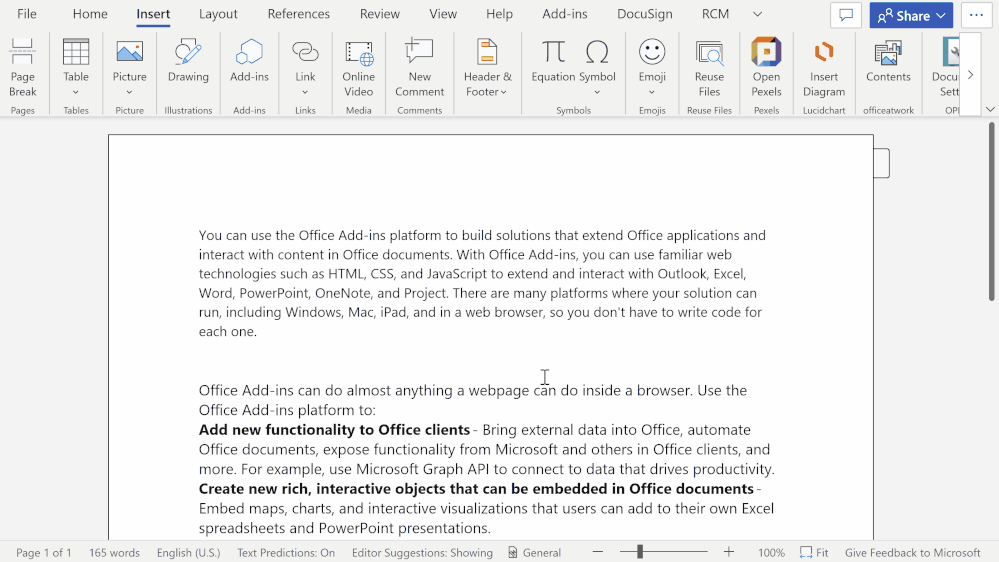Click Page 1 of 1 indicator
Screen dimensions: 999x562
pyautogui.click(x=43, y=552)
